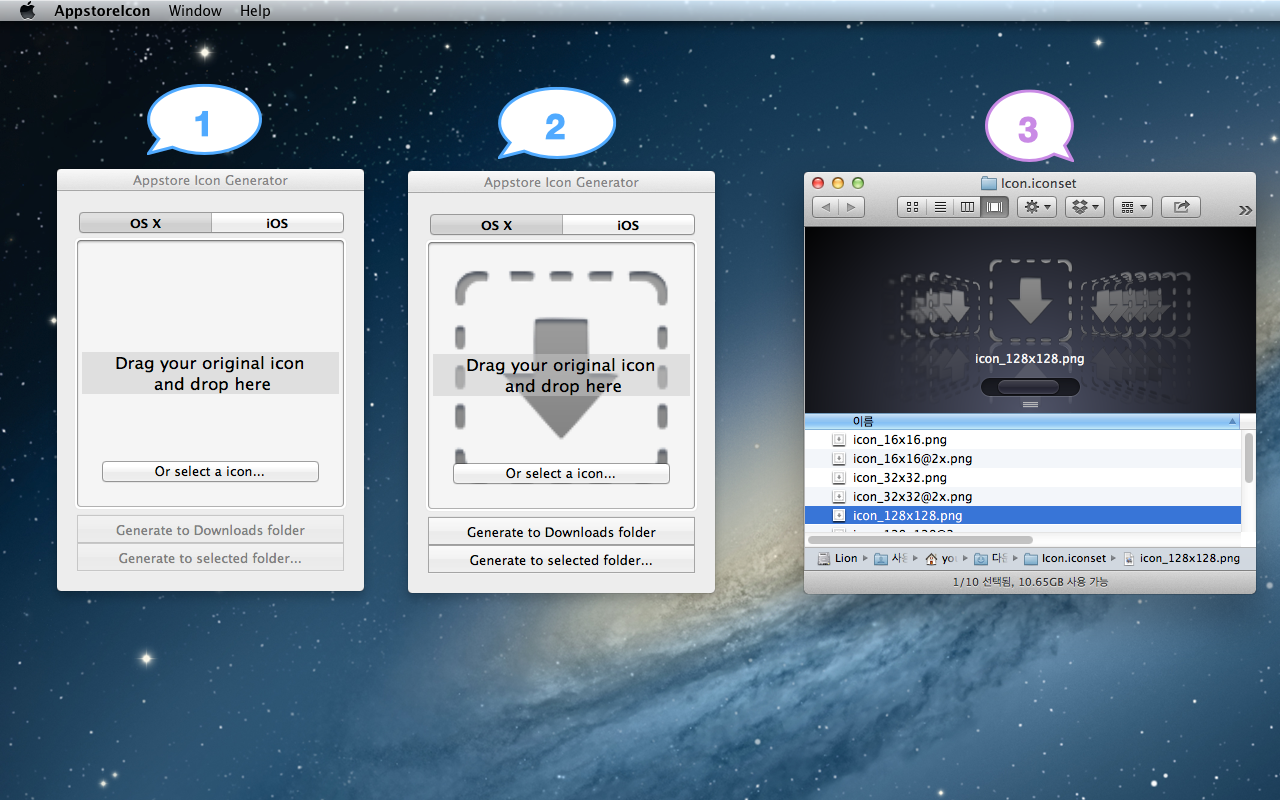Open the Help menu
Screen dimensions: 1280x800
(255, 11)
